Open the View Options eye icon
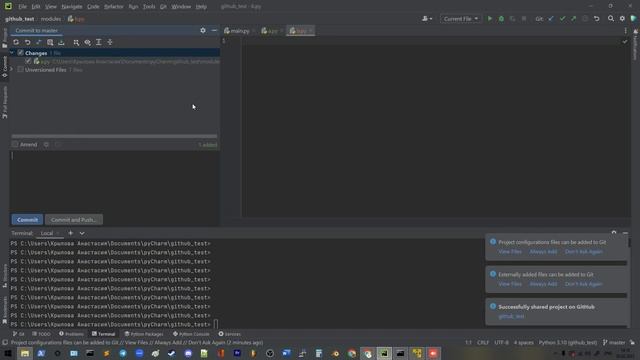This screenshot has width=640, height=360. click(x=87, y=42)
